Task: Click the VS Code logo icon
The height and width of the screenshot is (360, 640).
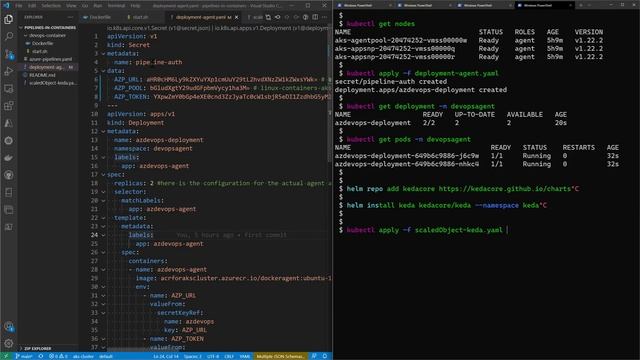Action: click(6, 6)
